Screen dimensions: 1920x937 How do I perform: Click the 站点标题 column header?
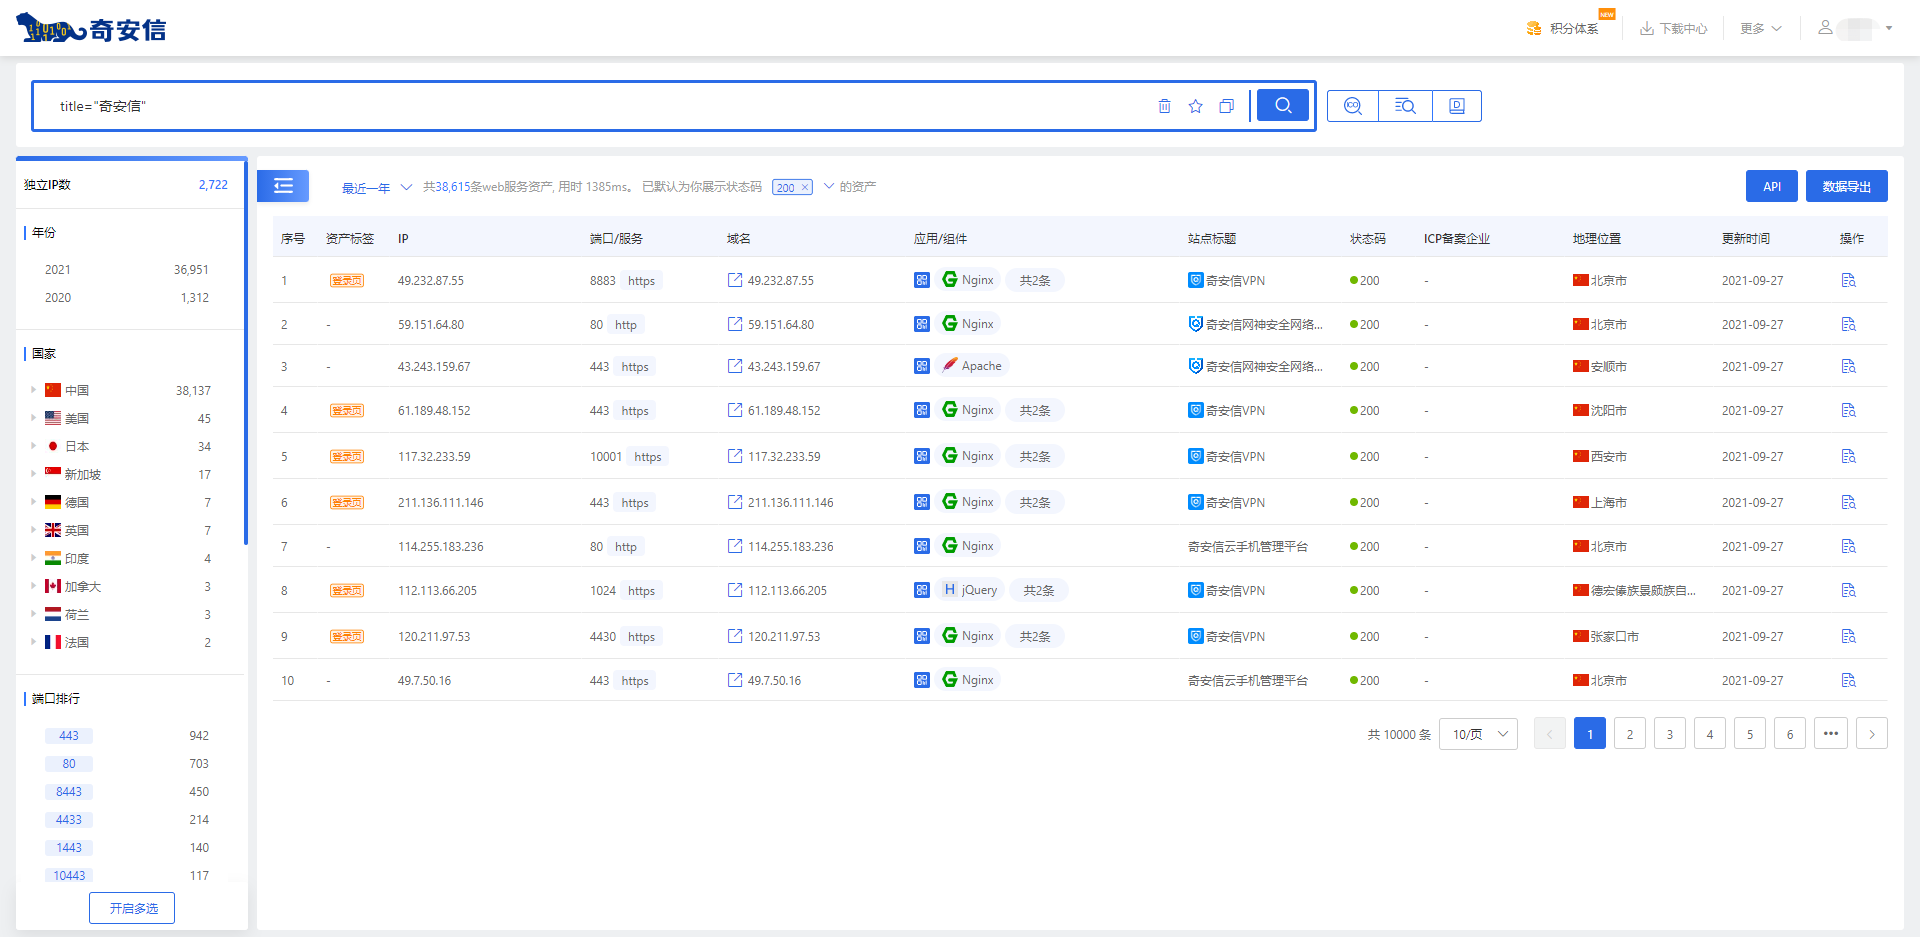(1212, 238)
